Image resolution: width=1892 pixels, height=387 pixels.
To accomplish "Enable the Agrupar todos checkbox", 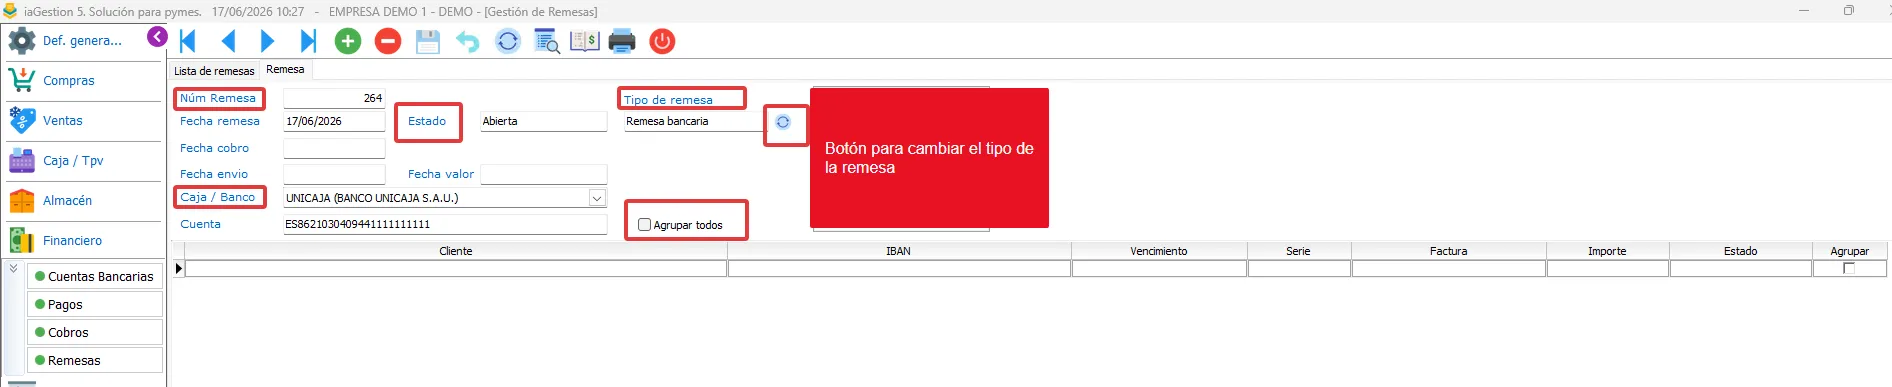I will tap(644, 225).
